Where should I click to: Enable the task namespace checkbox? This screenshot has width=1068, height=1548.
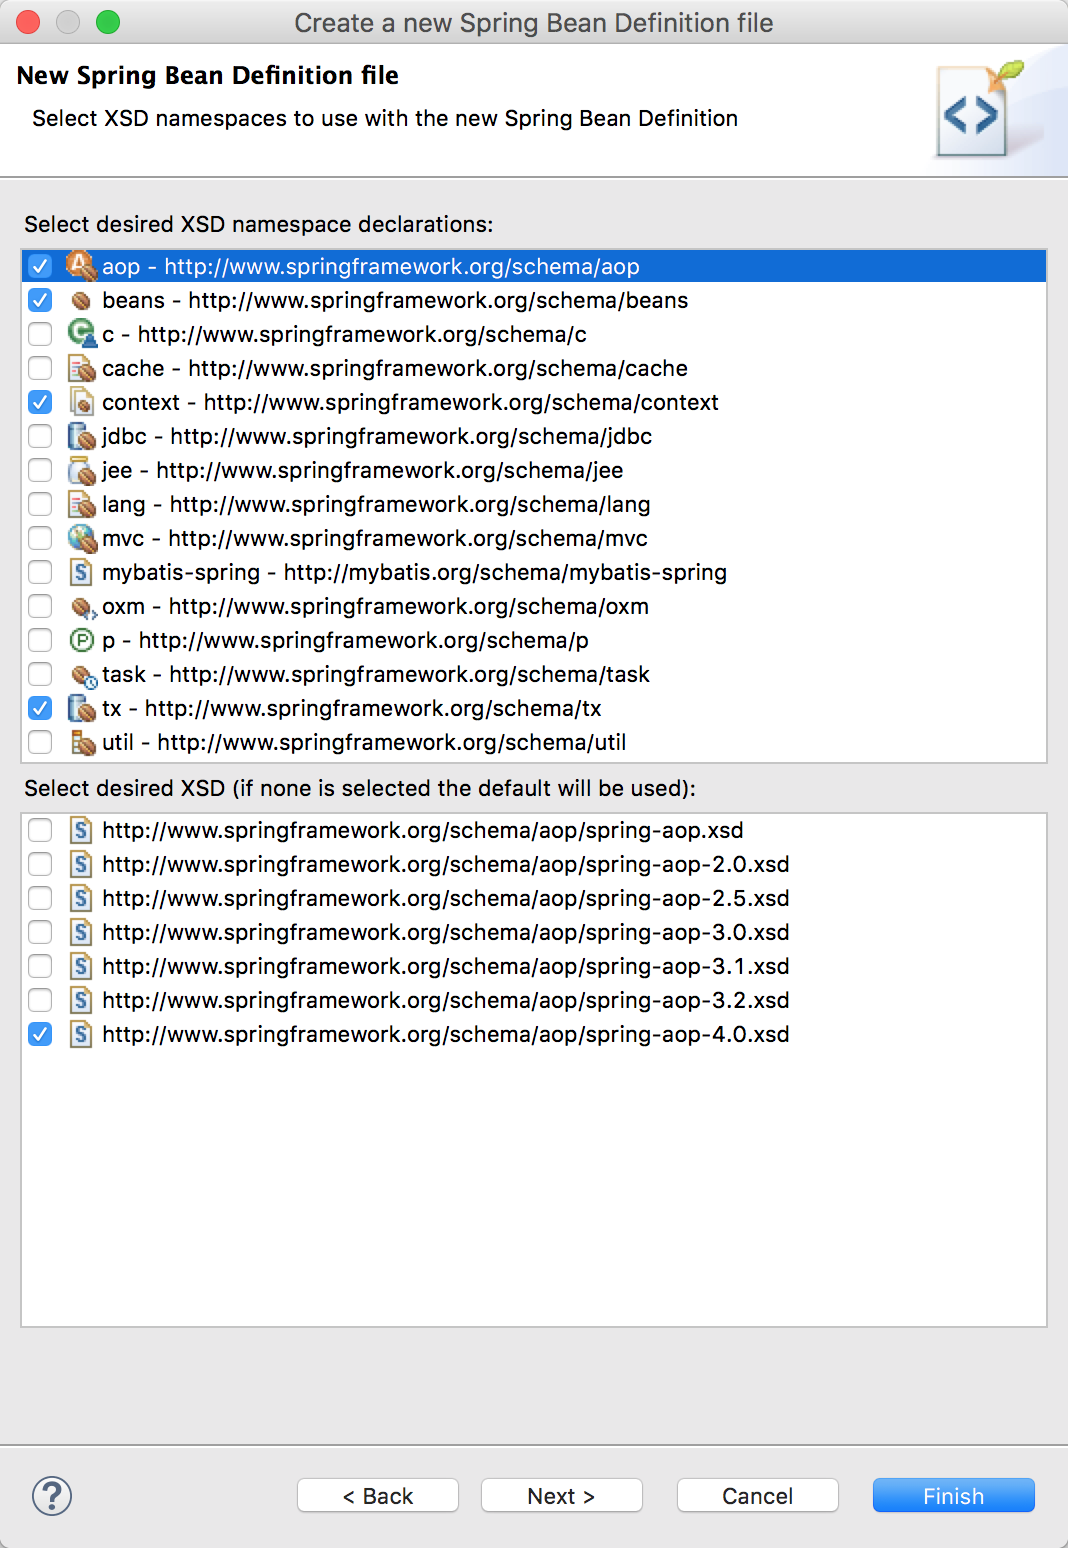pyautogui.click(x=40, y=674)
